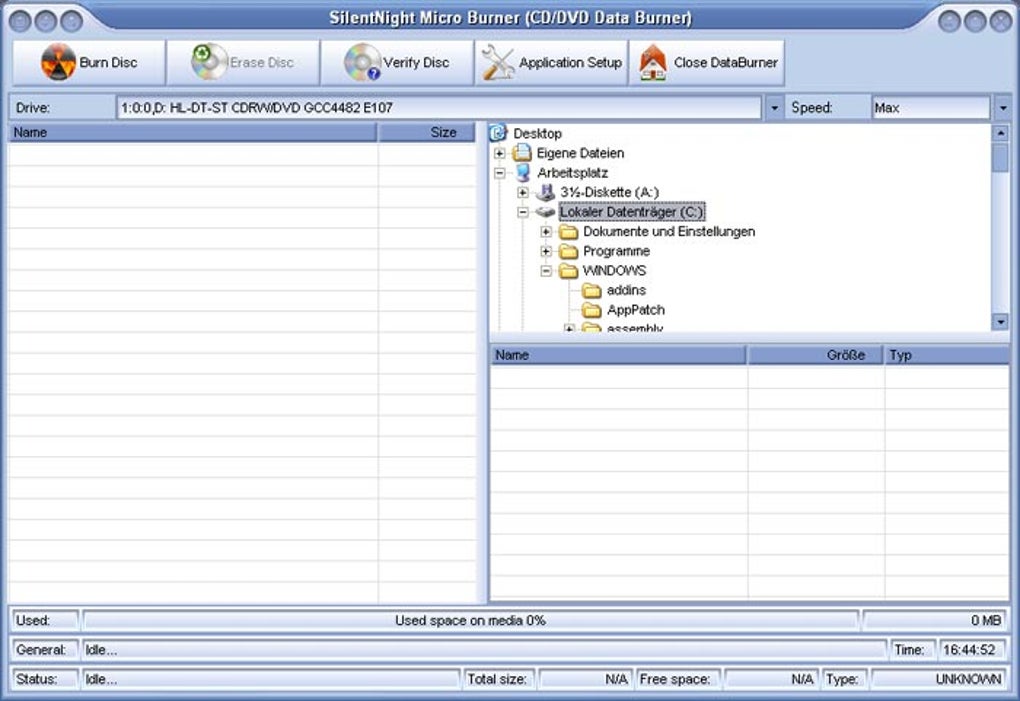Expand the 3½-Diskette (A:) node
The width and height of the screenshot is (1020, 701).
[522, 192]
